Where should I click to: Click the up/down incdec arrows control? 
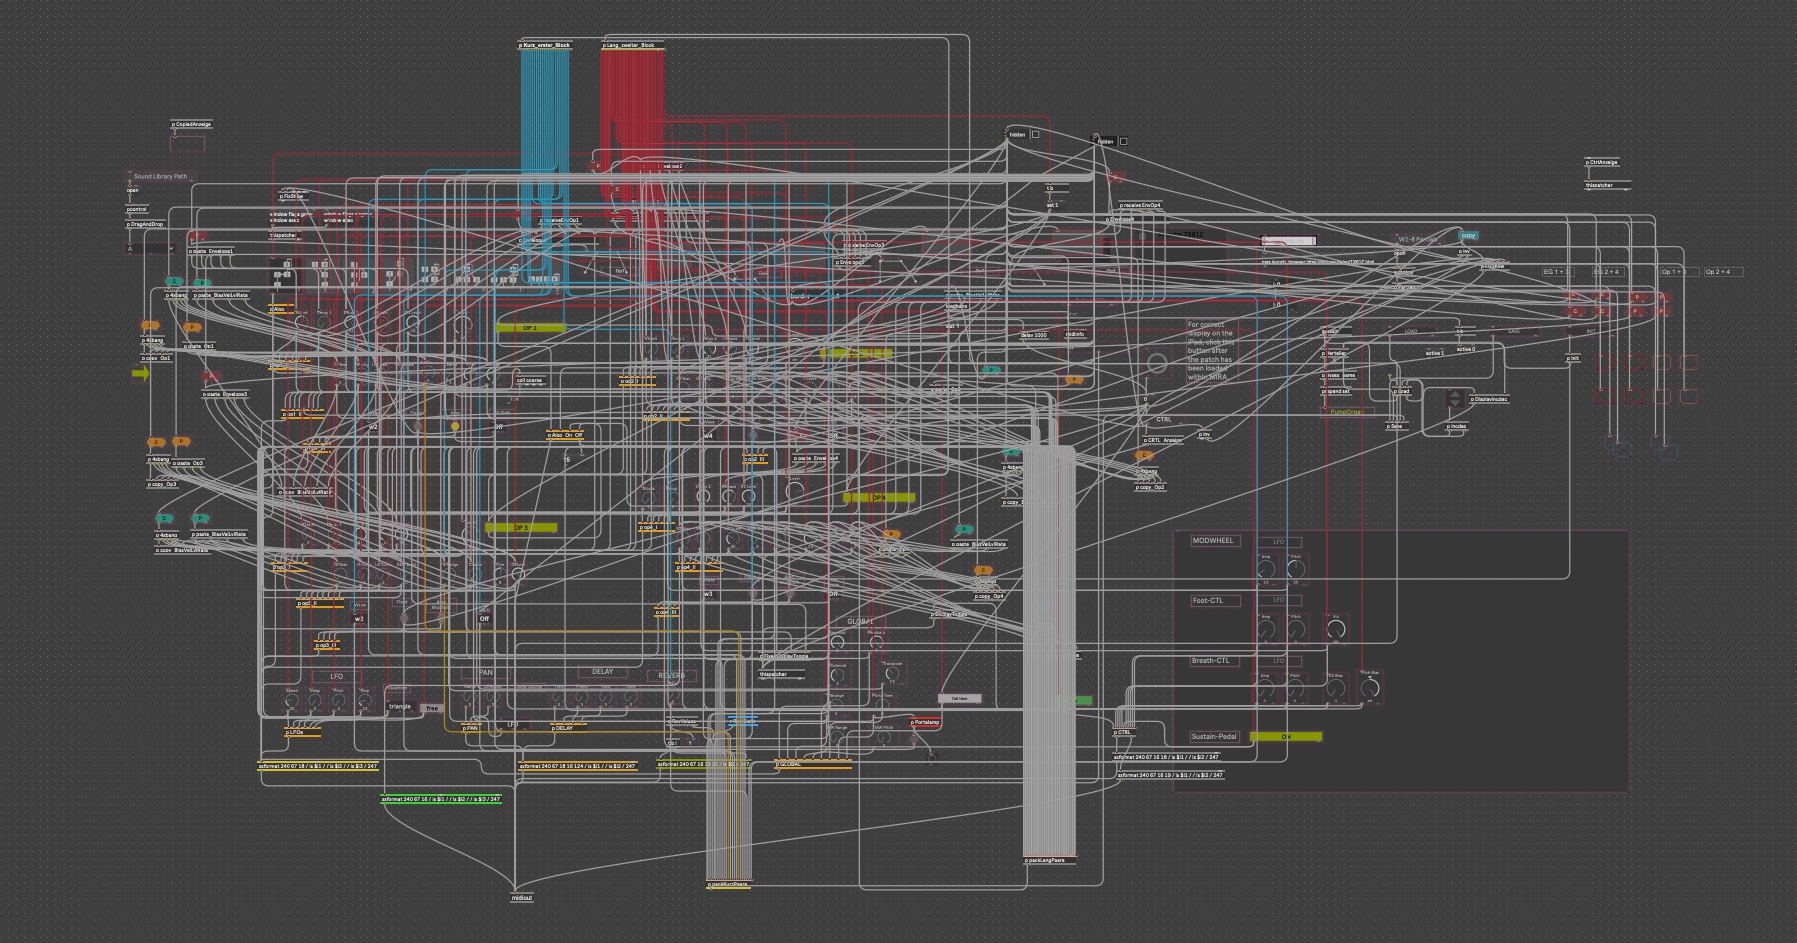click(x=1455, y=400)
